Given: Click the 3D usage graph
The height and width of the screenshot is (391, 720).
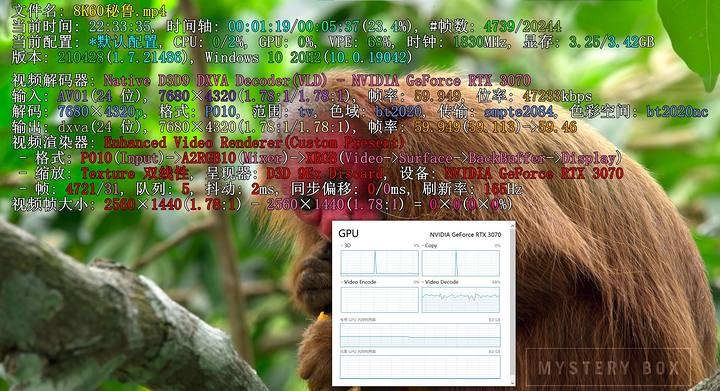Looking at the screenshot, I should 380,263.
